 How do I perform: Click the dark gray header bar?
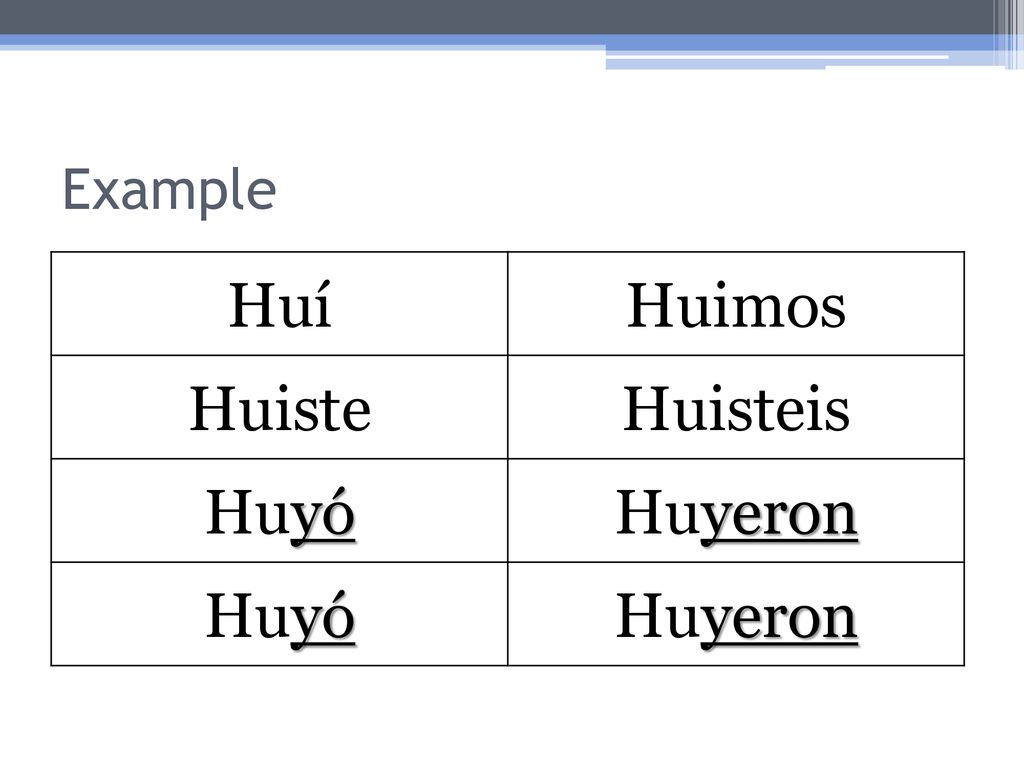(x=496, y=17)
